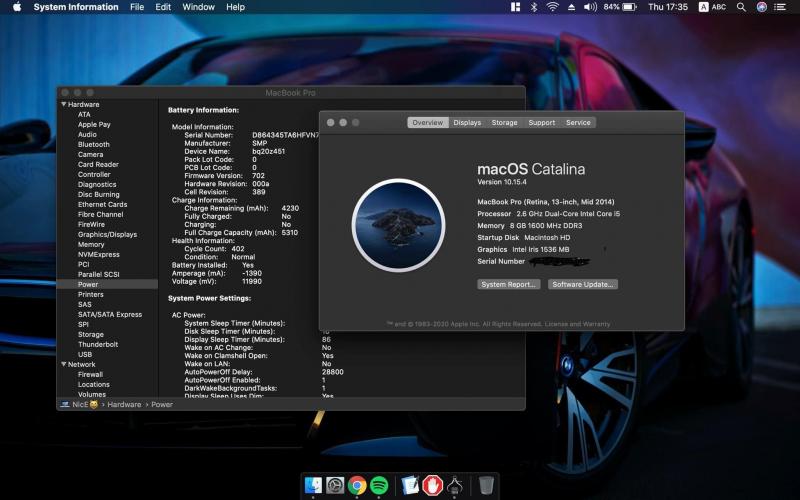Open Spotify from the Dock
Image resolution: width=800 pixels, height=500 pixels.
click(379, 485)
